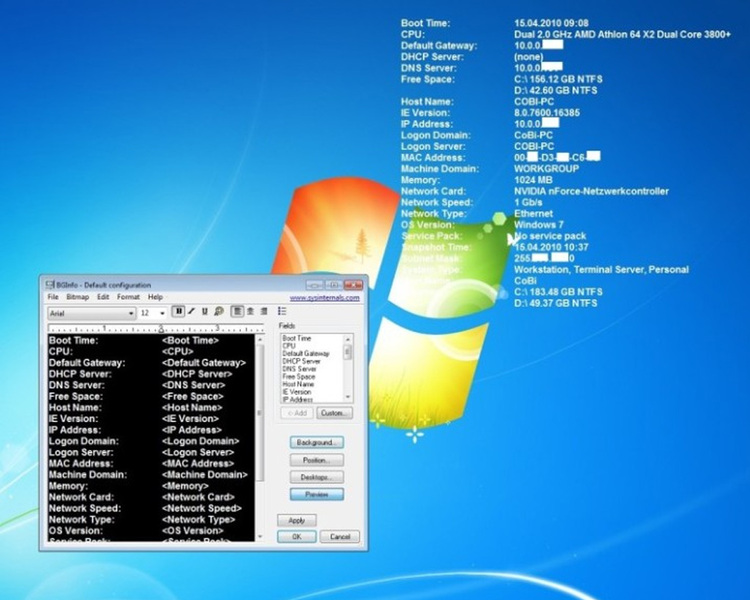The height and width of the screenshot is (600, 750).
Task: Click 'Logon Domain:' label in editor
Action: [x=84, y=441]
